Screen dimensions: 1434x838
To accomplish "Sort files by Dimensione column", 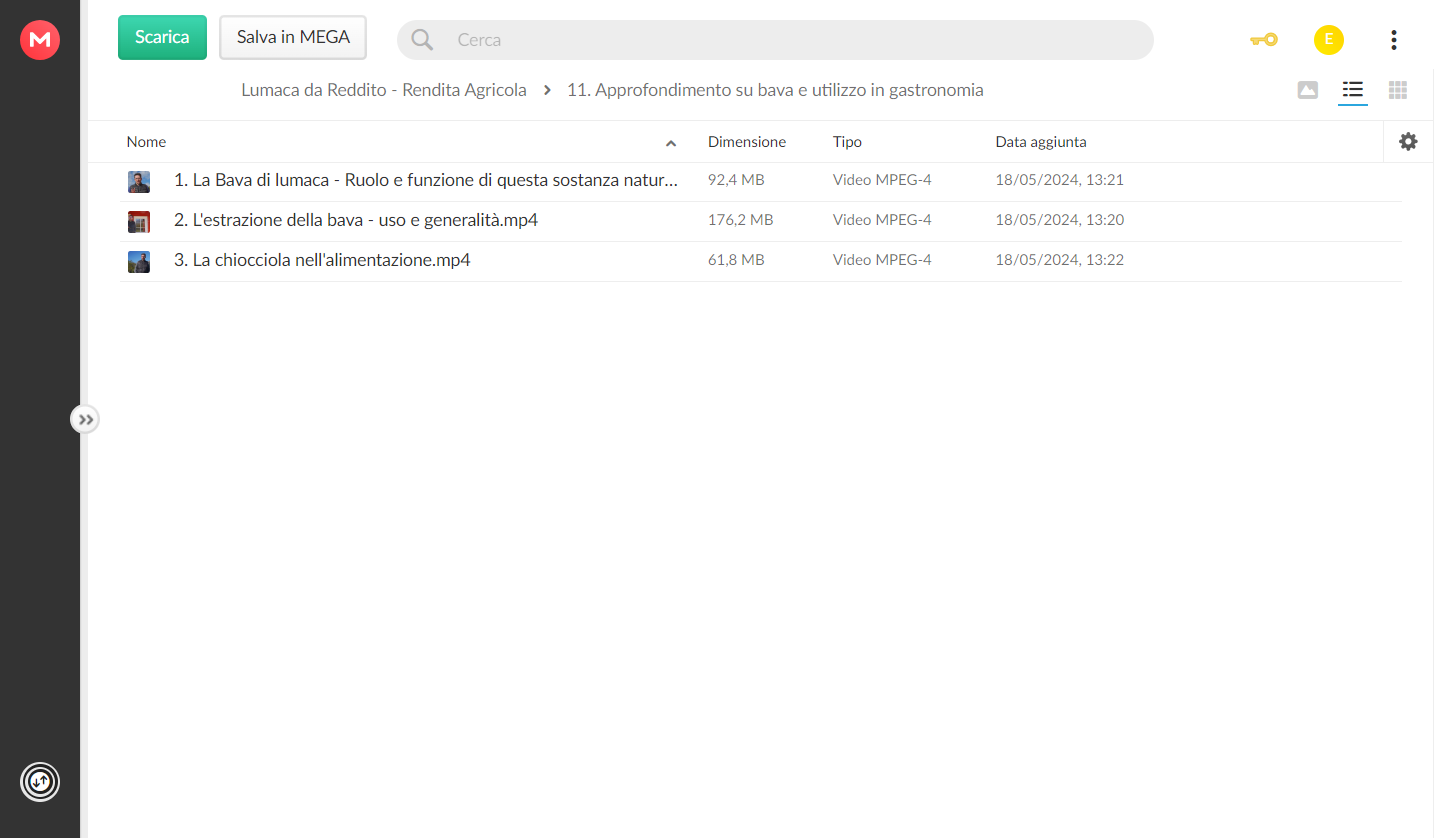I will (747, 142).
